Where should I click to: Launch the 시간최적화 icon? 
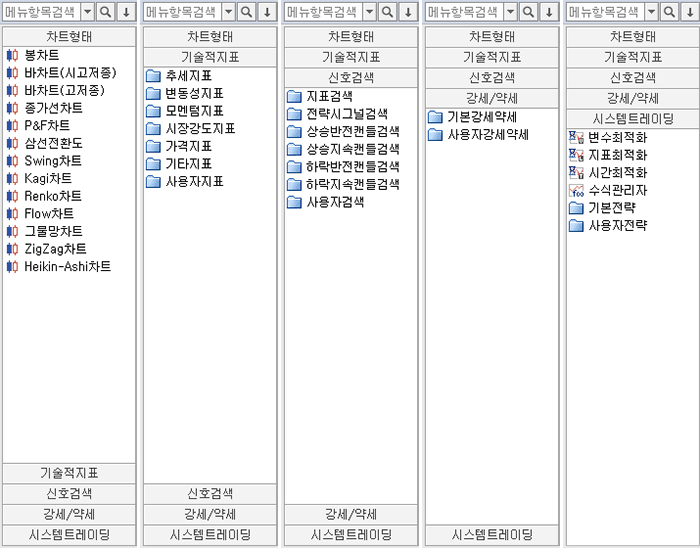[576, 173]
